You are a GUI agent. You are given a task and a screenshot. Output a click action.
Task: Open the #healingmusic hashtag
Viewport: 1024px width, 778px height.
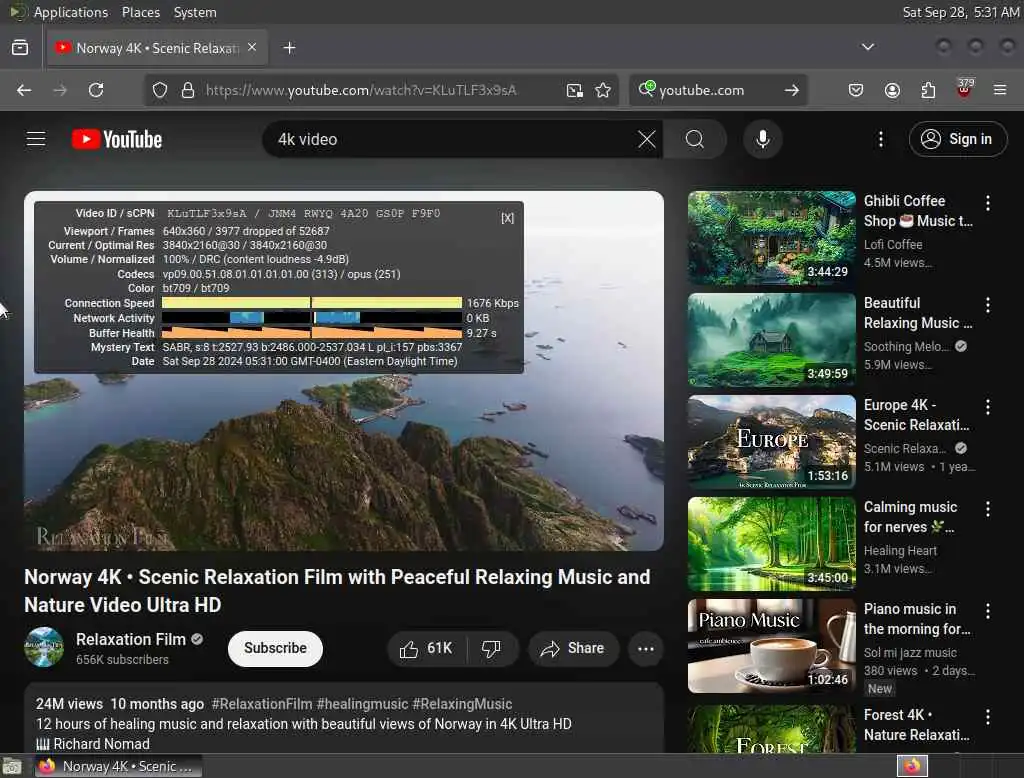point(362,704)
